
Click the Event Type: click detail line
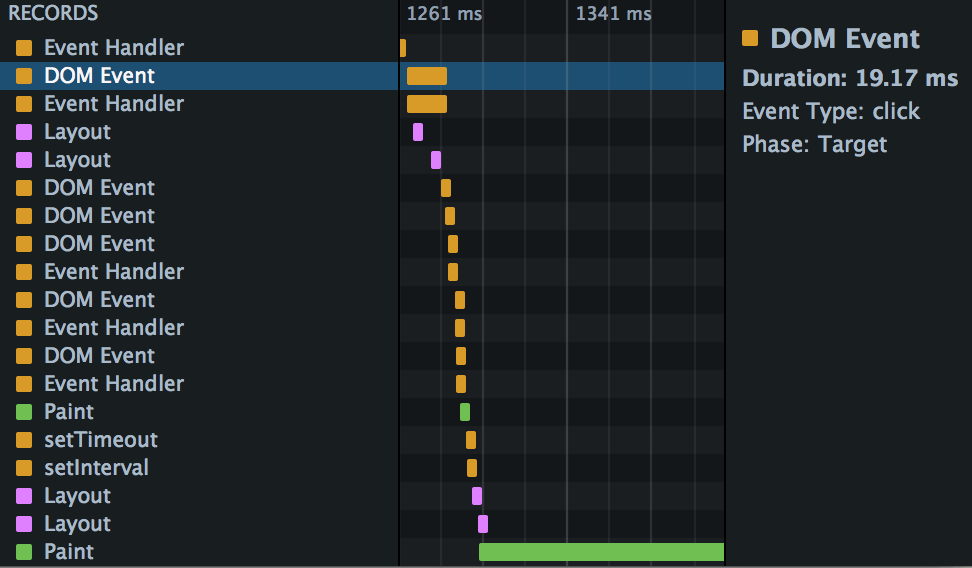click(831, 111)
